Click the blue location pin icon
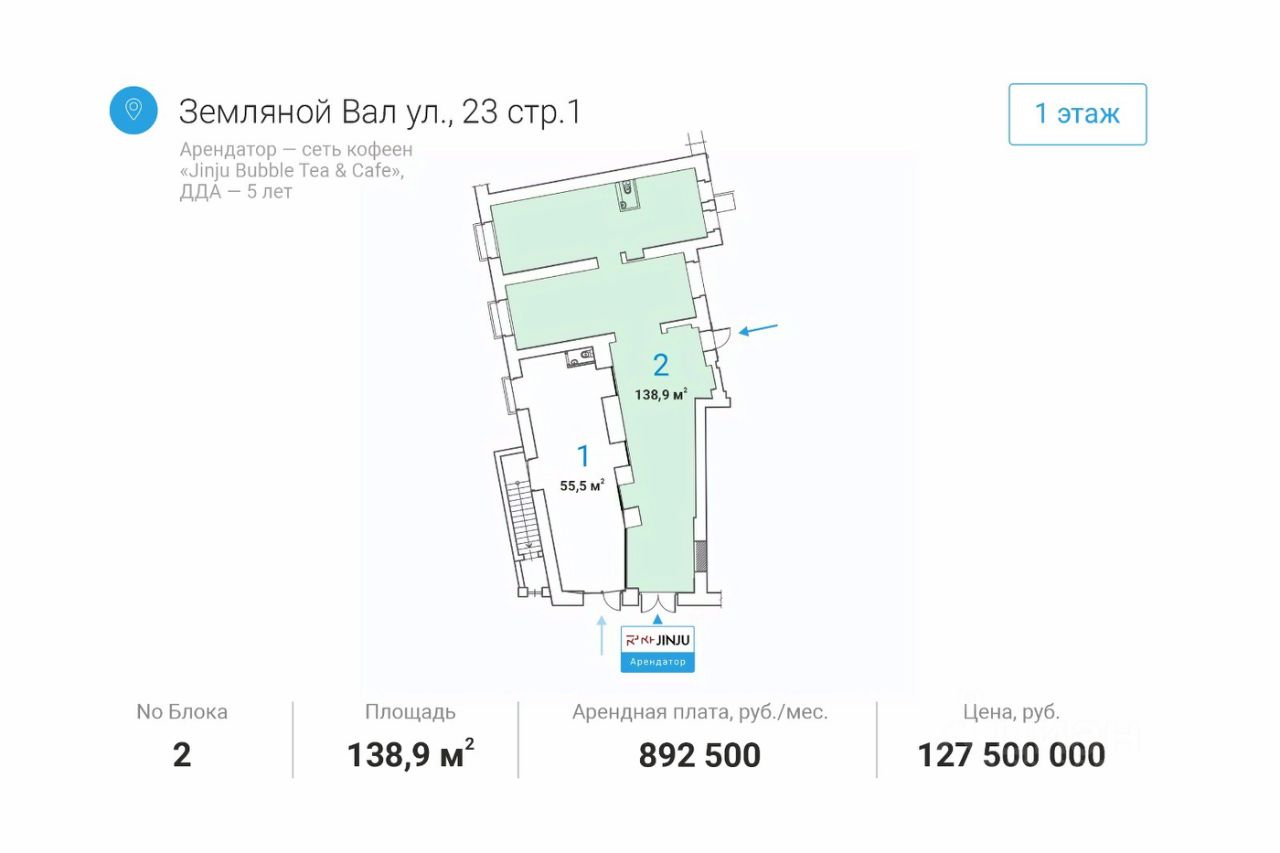Screen dimensions: 1280x853 [x=133, y=109]
